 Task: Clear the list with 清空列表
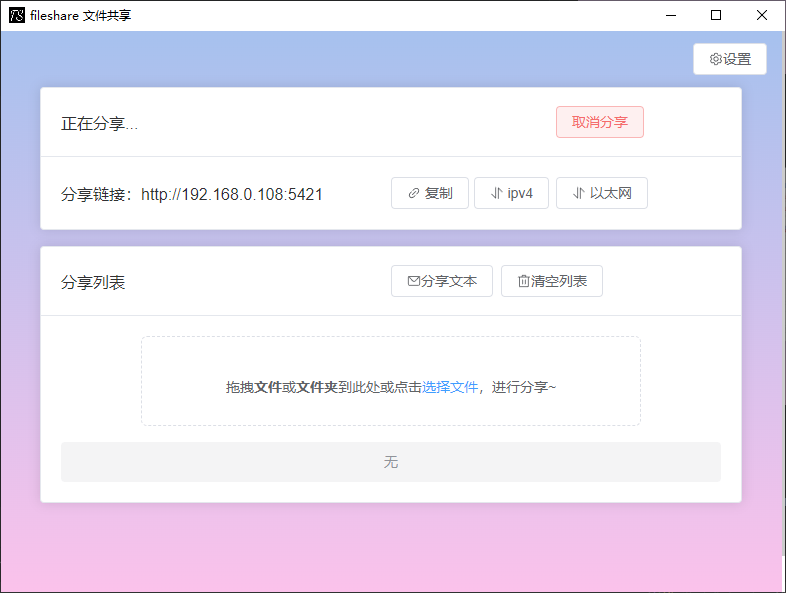[552, 281]
